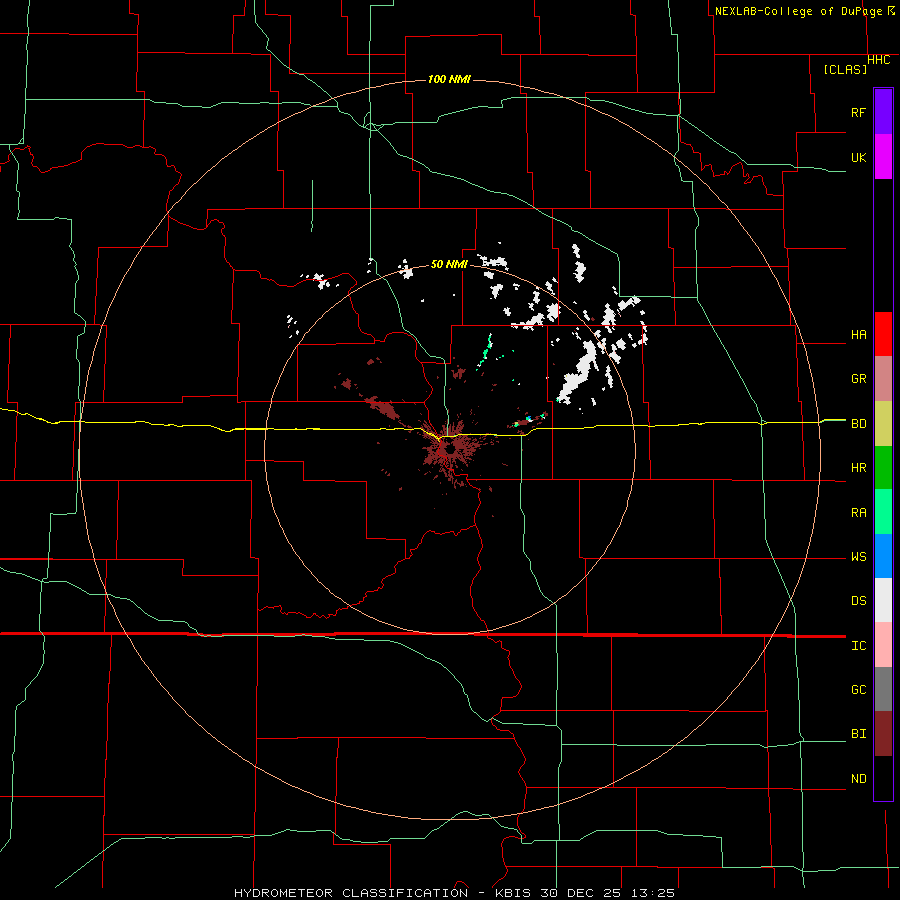The height and width of the screenshot is (900, 900).
Task: Select the IC light pink legend swatch
Action: 883,645
